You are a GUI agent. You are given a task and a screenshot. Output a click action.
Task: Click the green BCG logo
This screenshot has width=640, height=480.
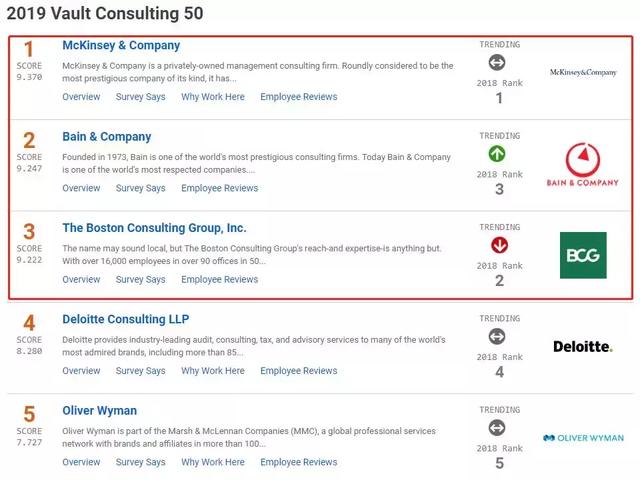583,255
